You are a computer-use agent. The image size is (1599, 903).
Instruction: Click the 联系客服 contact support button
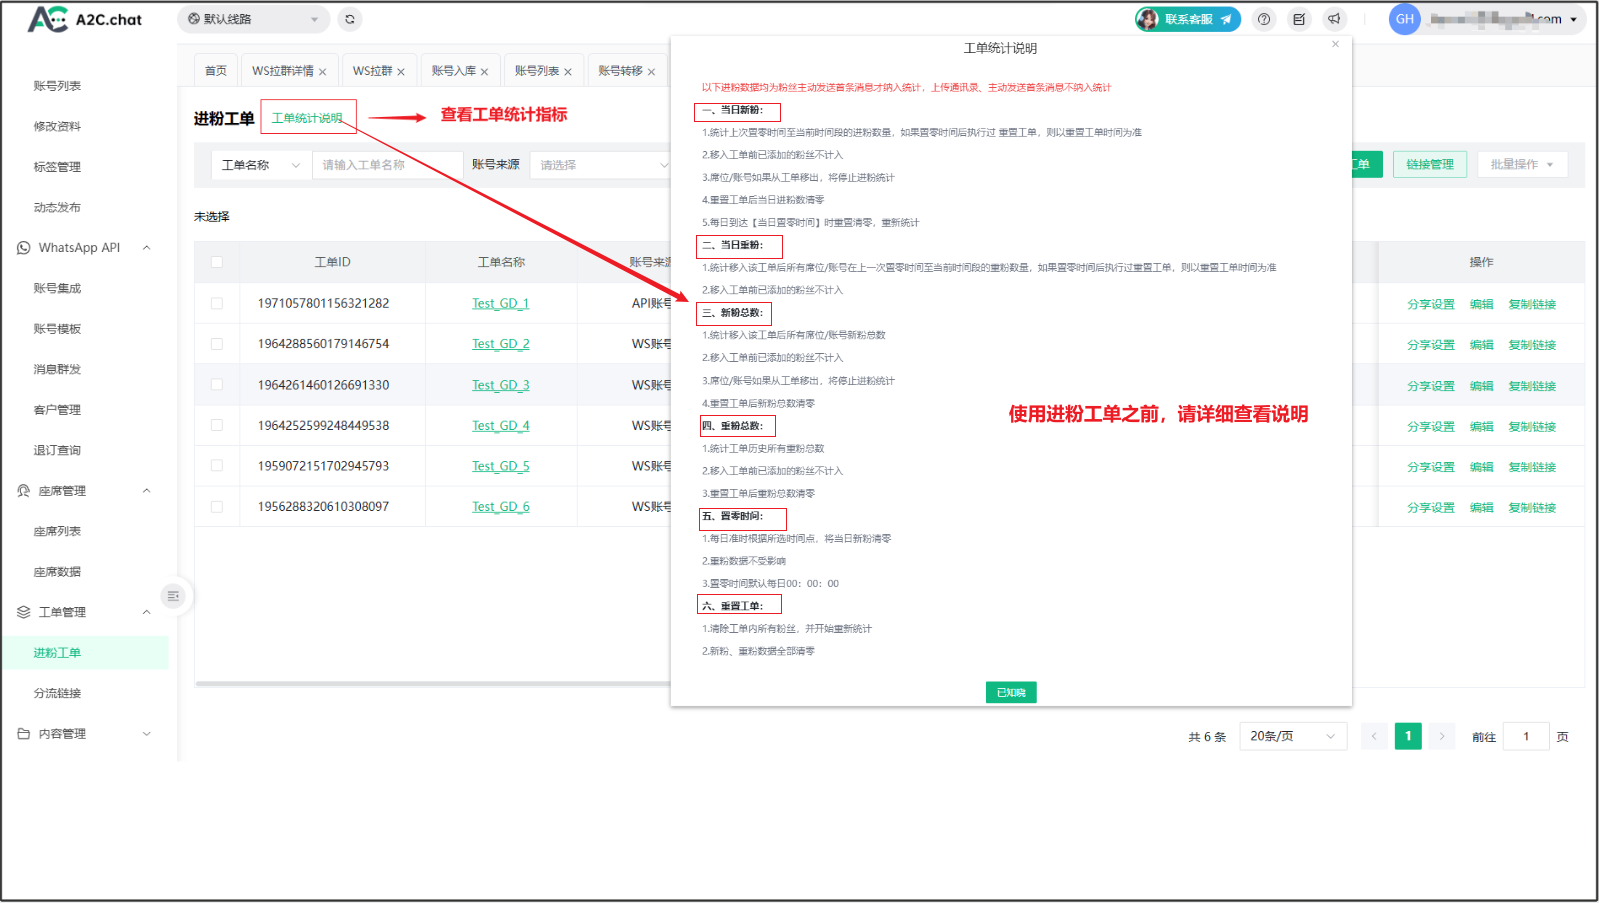1188,19
